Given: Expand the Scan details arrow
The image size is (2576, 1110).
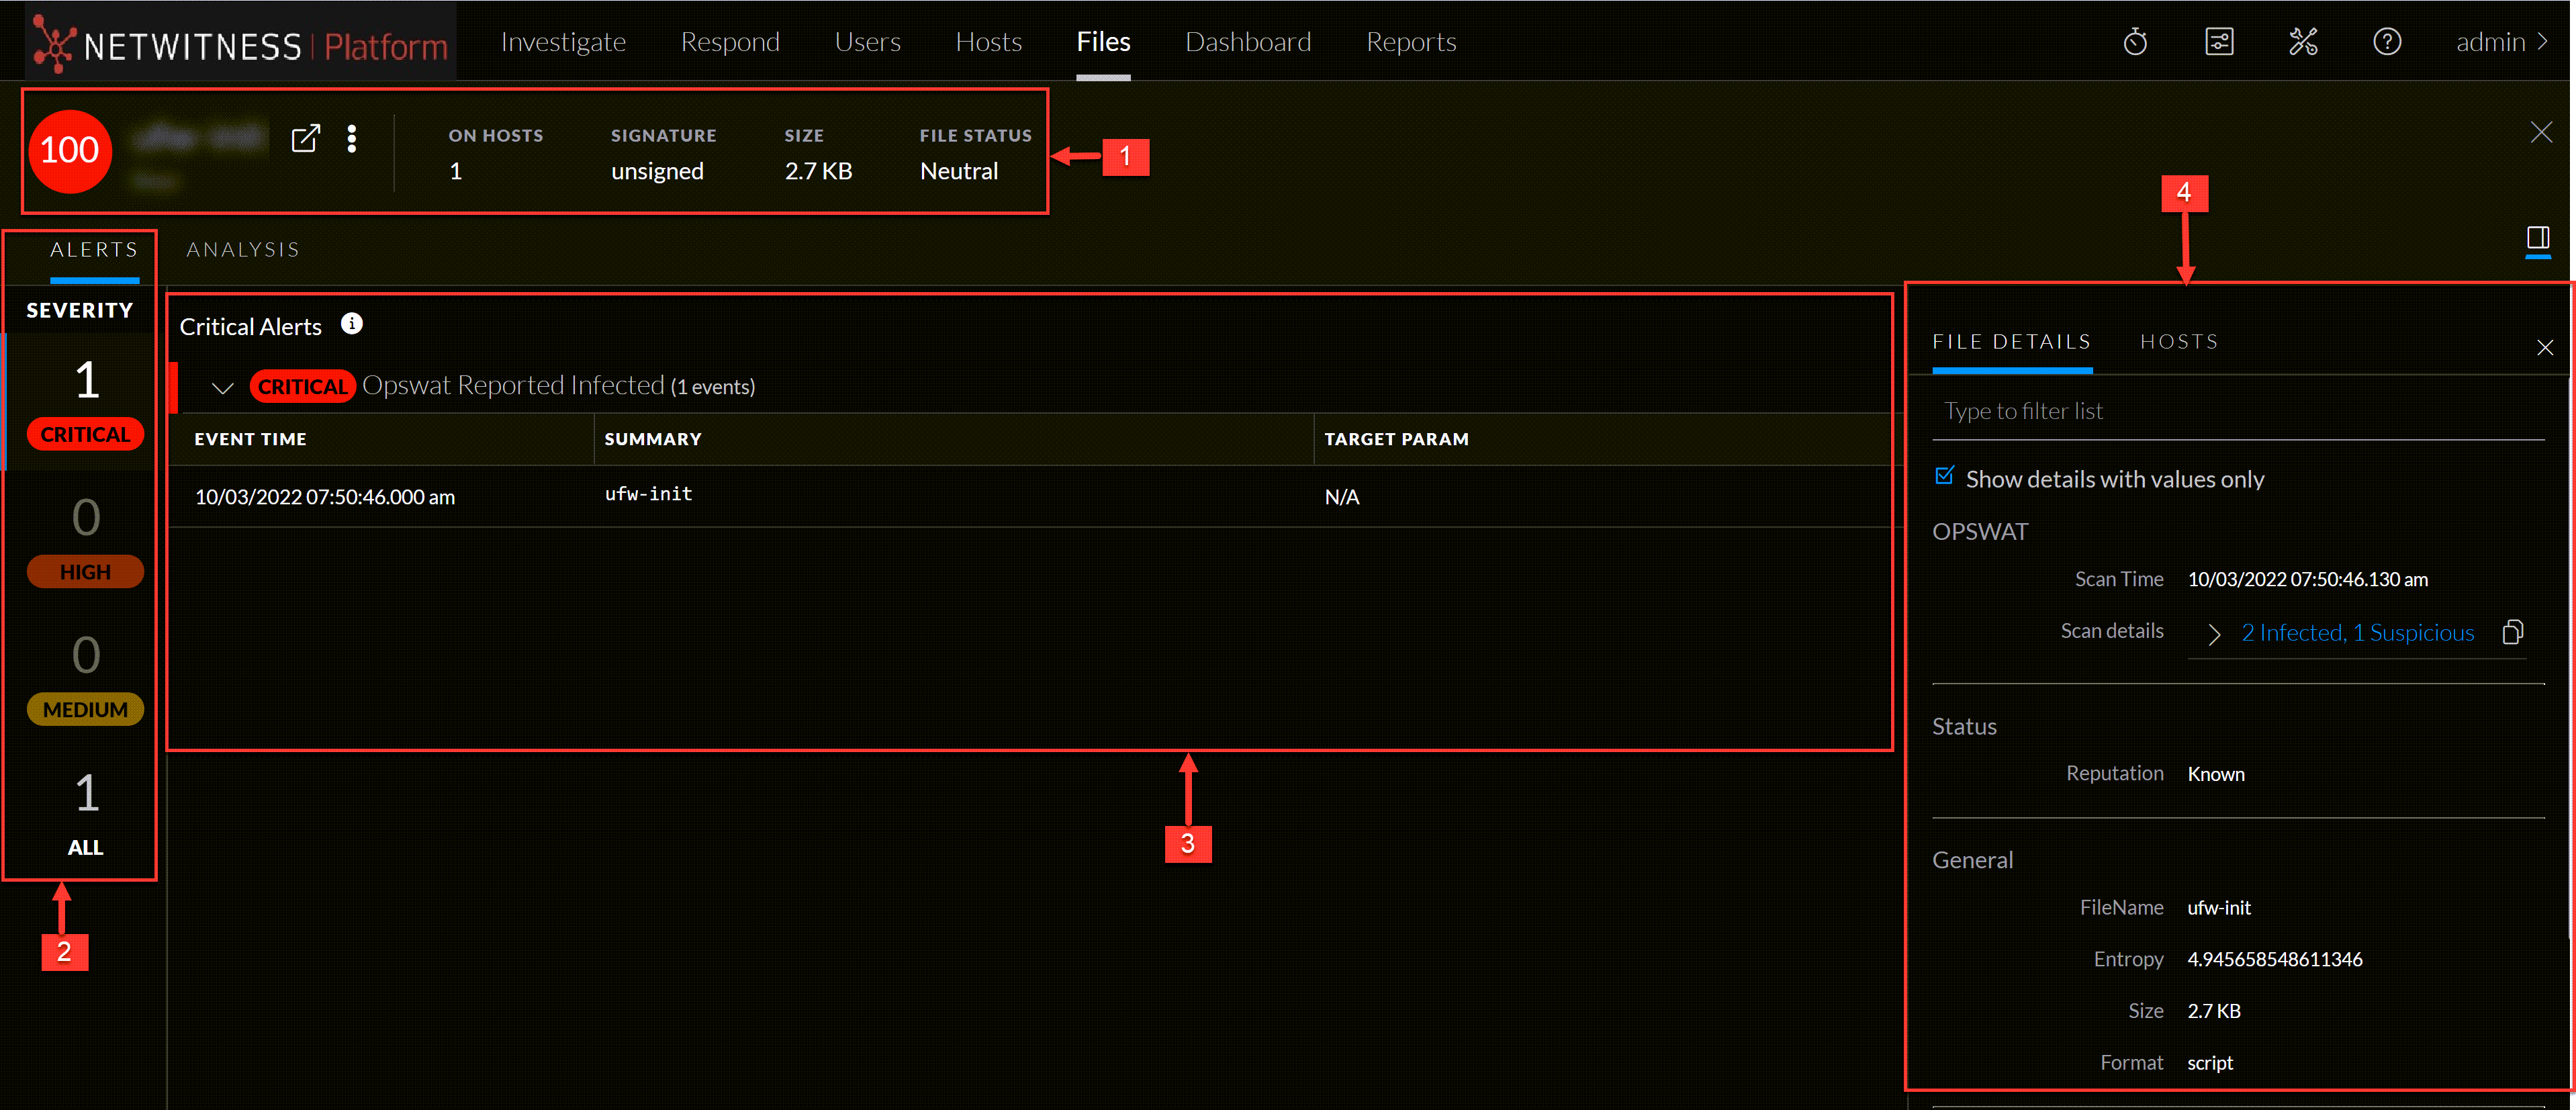Looking at the screenshot, I should point(2214,634).
